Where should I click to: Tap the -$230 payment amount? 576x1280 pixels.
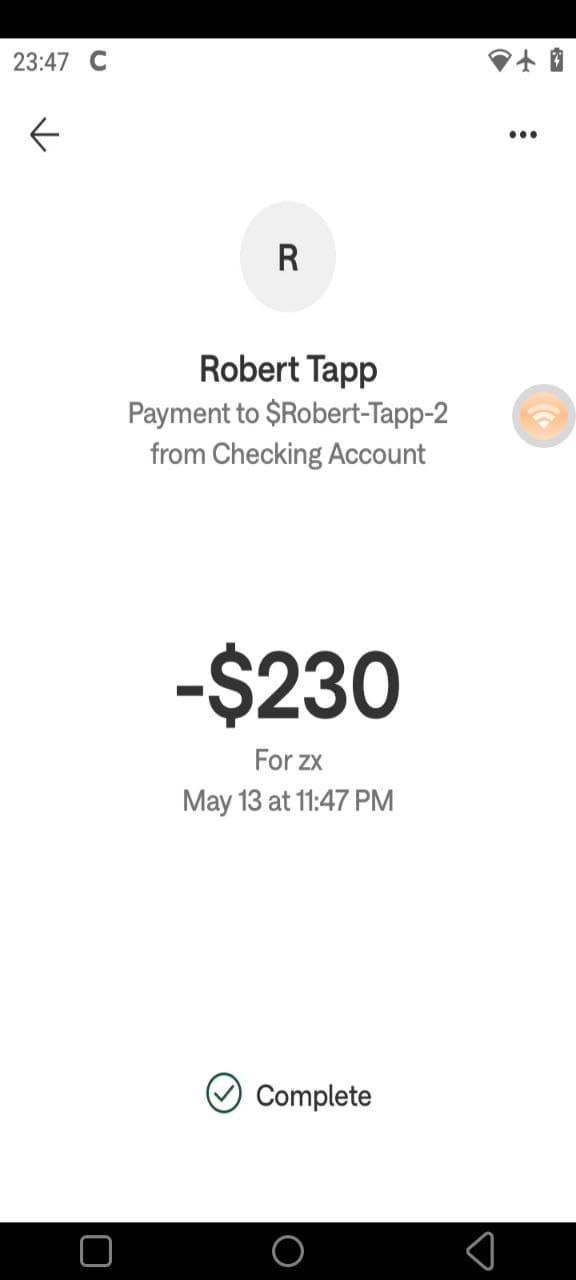coord(288,687)
